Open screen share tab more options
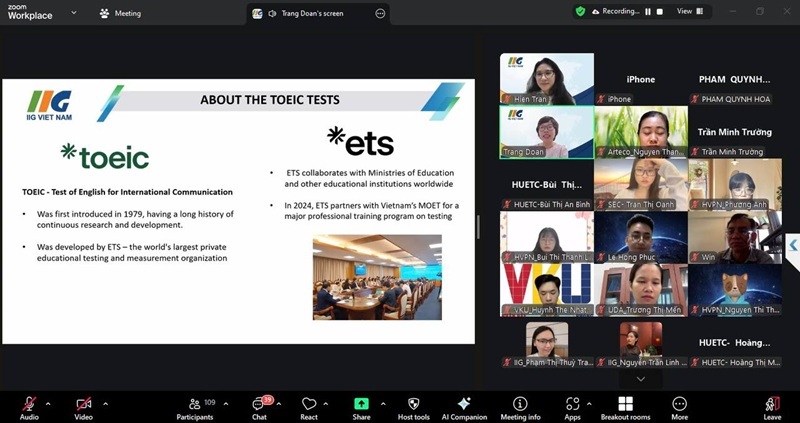800x423 pixels. coord(380,14)
